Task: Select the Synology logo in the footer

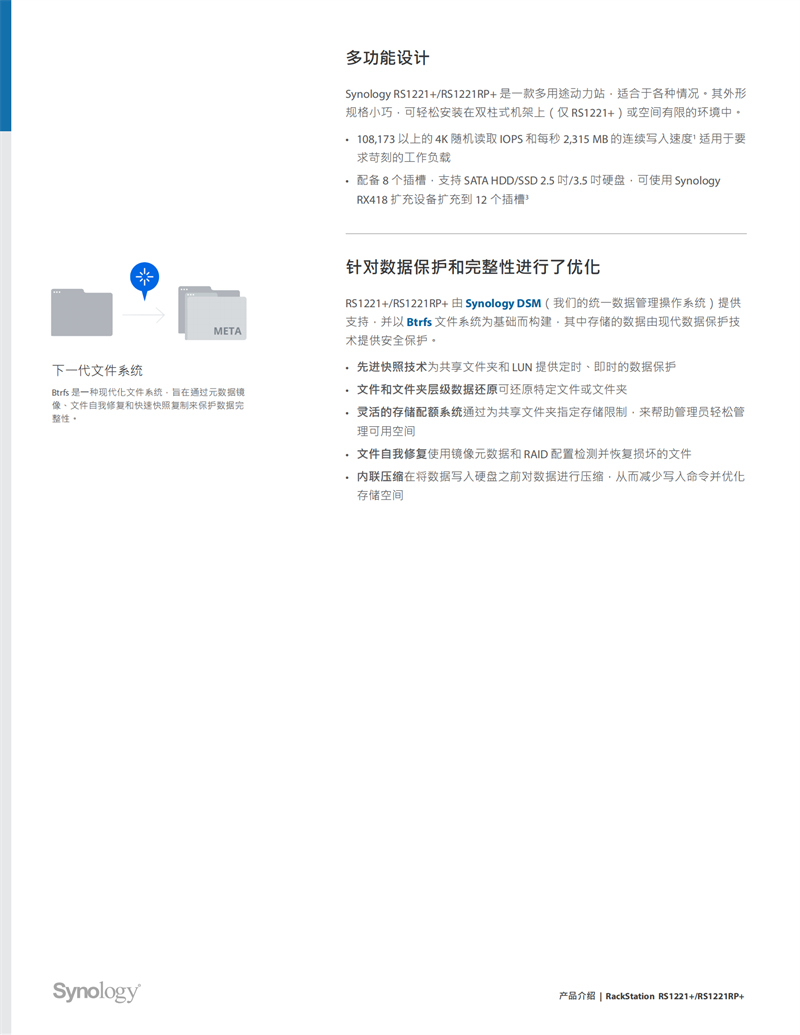Action: [x=94, y=992]
